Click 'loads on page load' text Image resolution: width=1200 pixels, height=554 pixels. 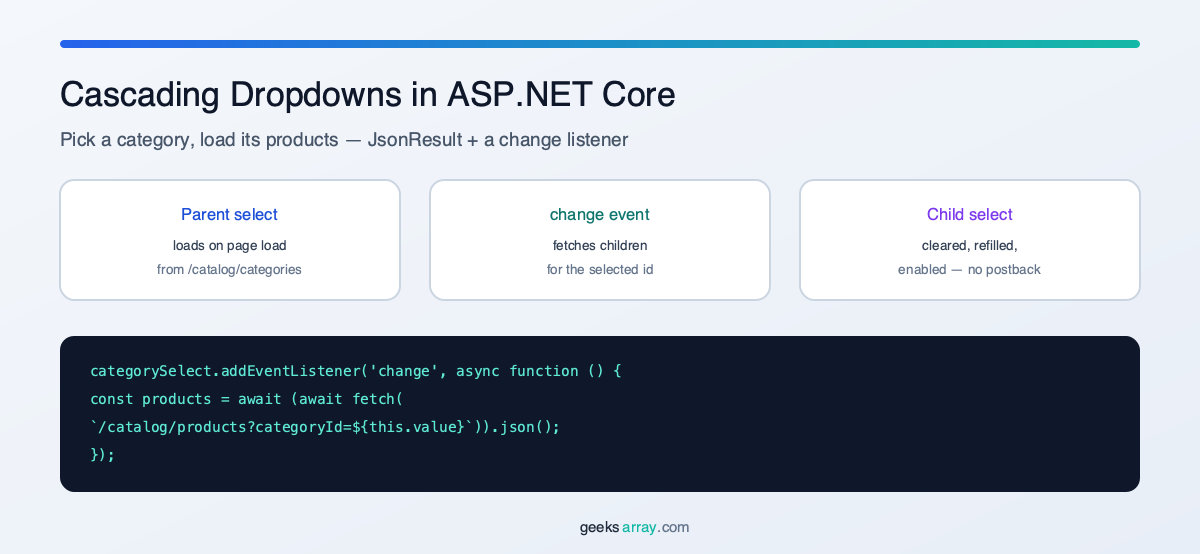(230, 245)
